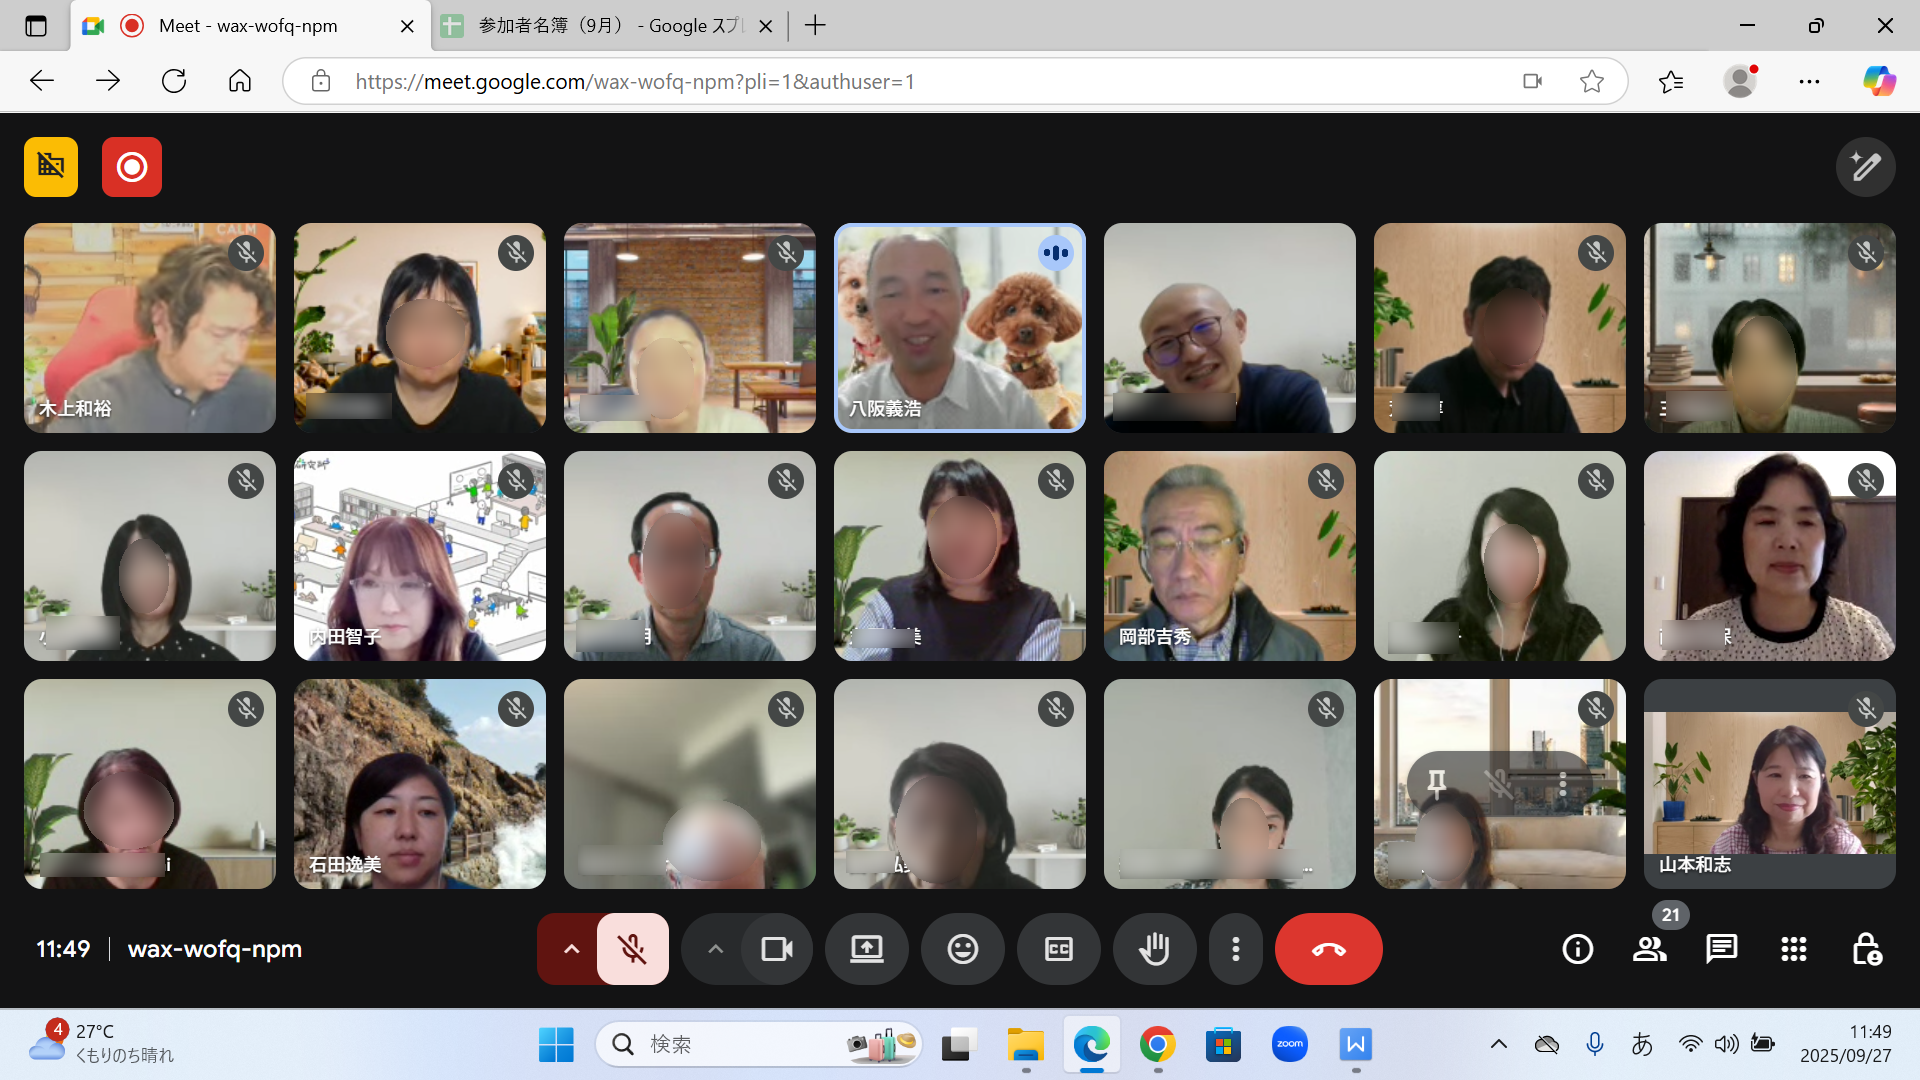
Task: Expand video settings chevron
Action: (x=715, y=949)
